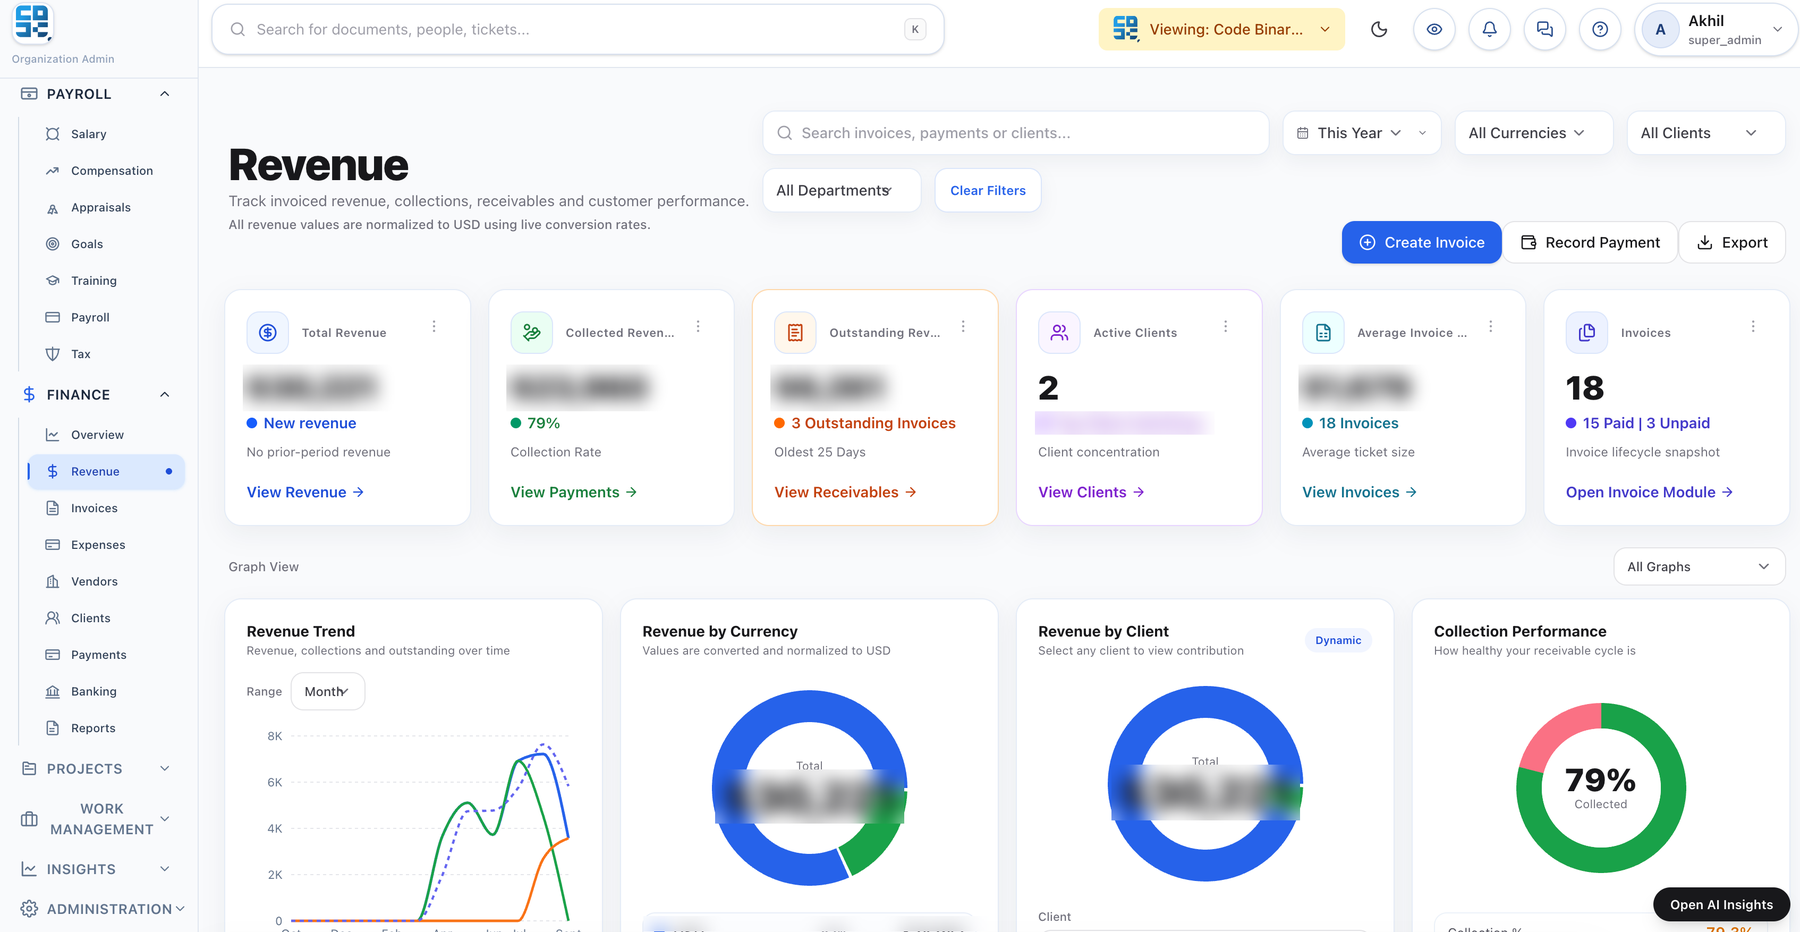
Task: Open Appraisals in the sidebar
Action: pyautogui.click(x=106, y=208)
